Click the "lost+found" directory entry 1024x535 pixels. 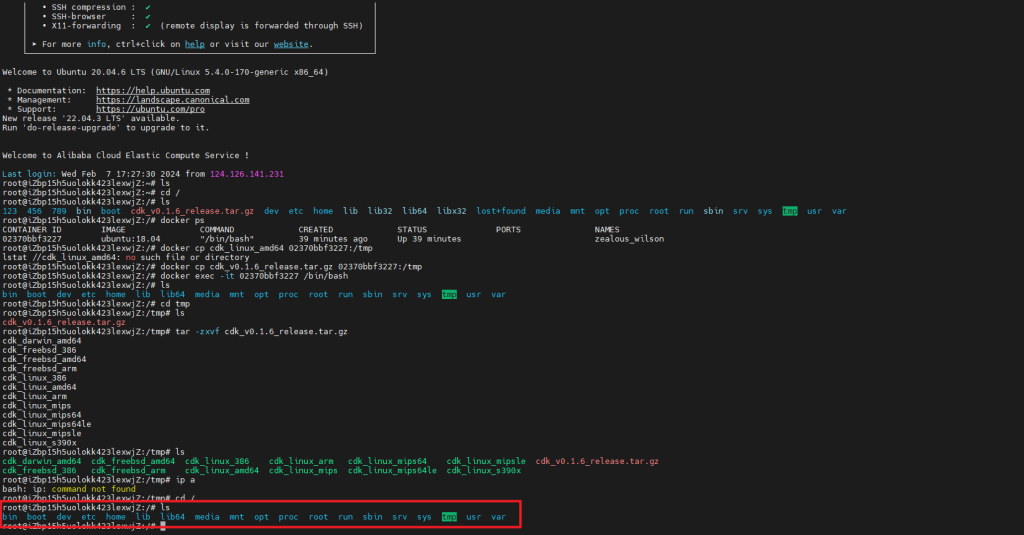click(501, 211)
